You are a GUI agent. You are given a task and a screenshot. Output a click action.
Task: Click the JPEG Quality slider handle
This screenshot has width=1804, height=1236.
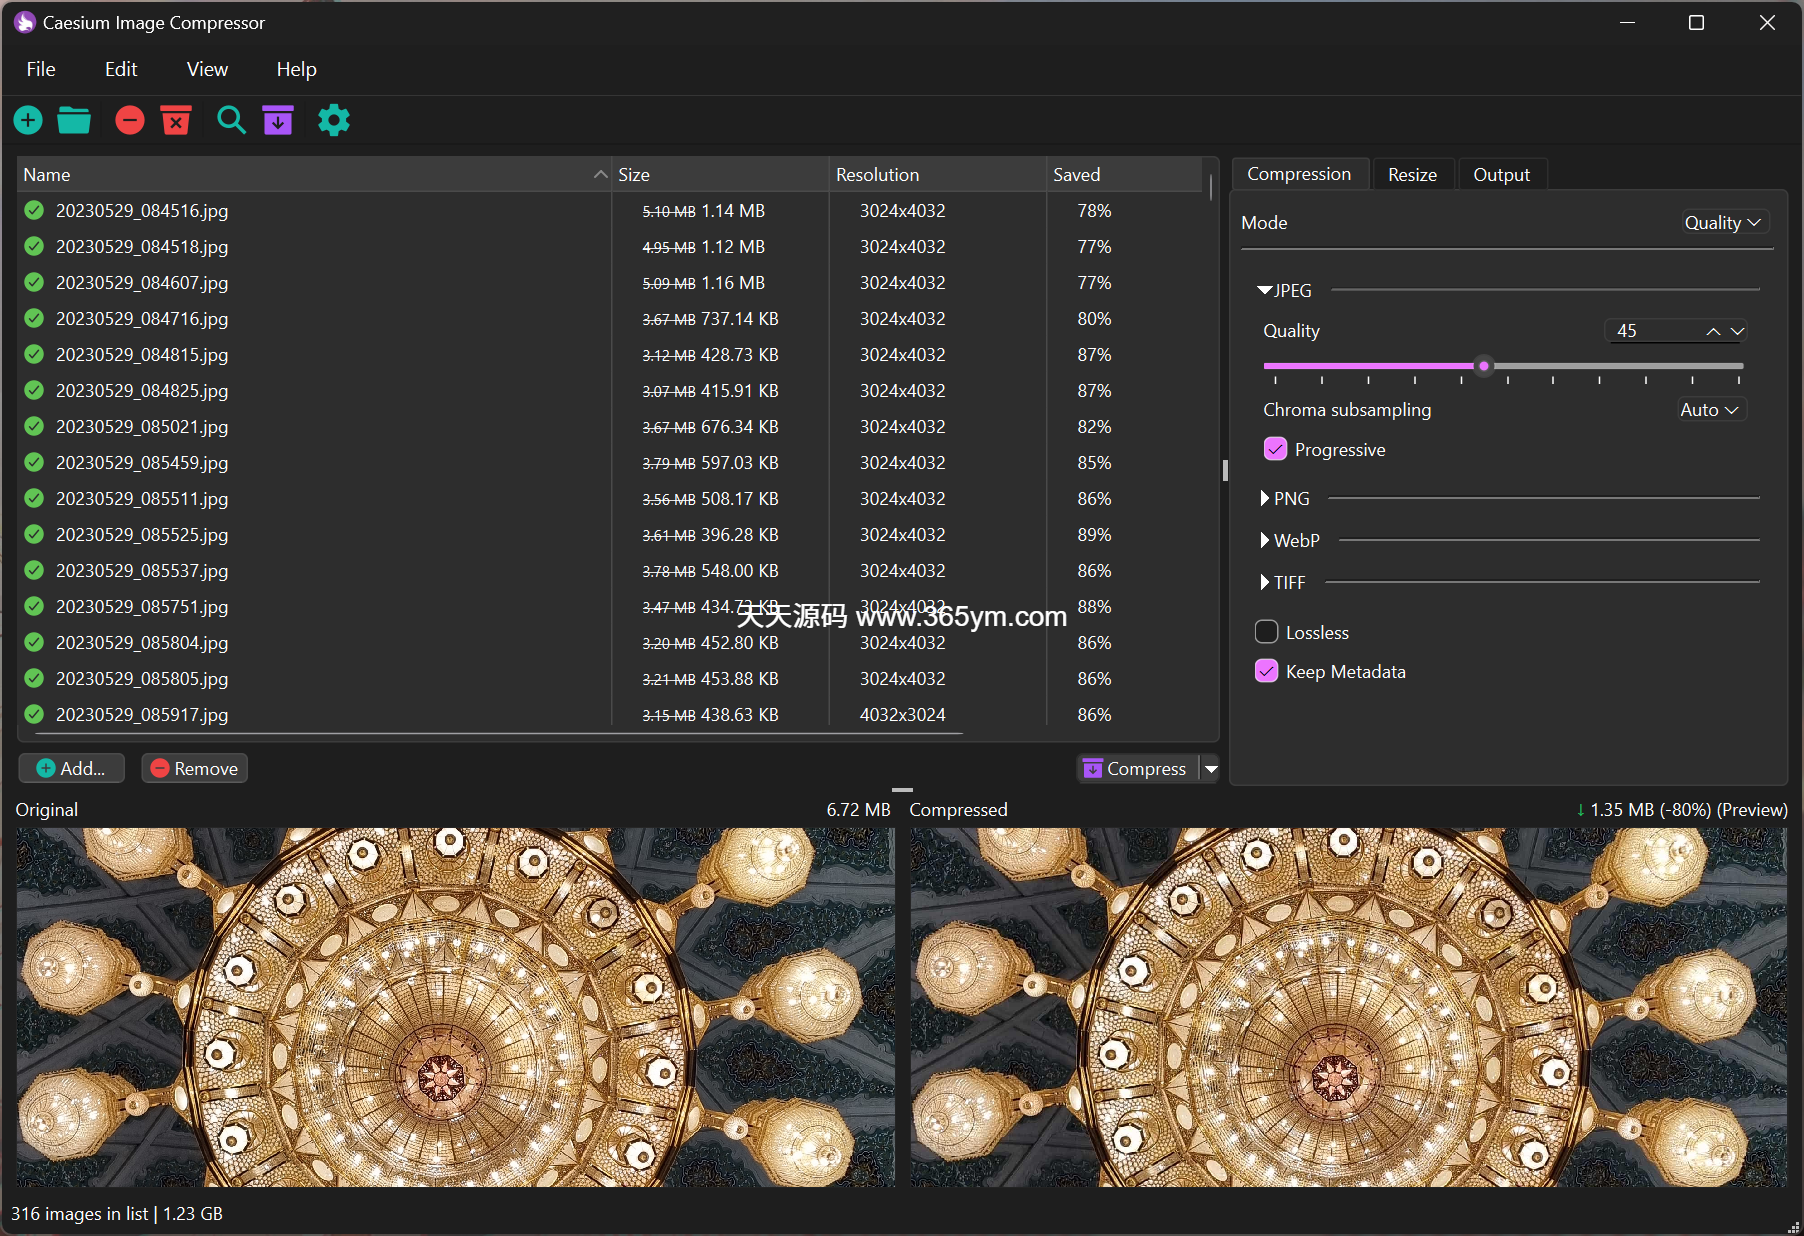coord(1484,366)
